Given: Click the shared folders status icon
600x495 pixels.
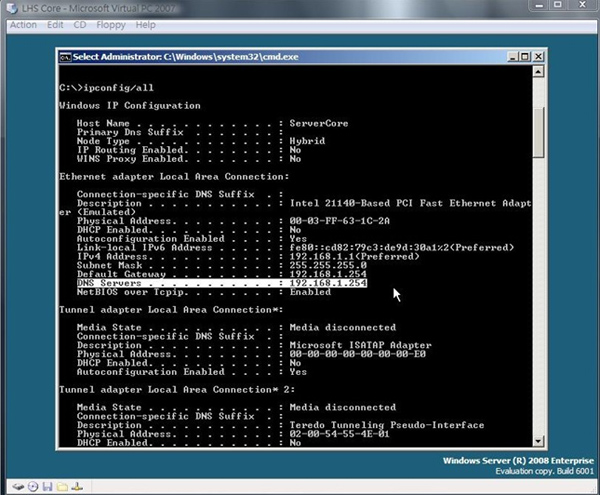Looking at the screenshot, I should pyautogui.click(x=61, y=486).
